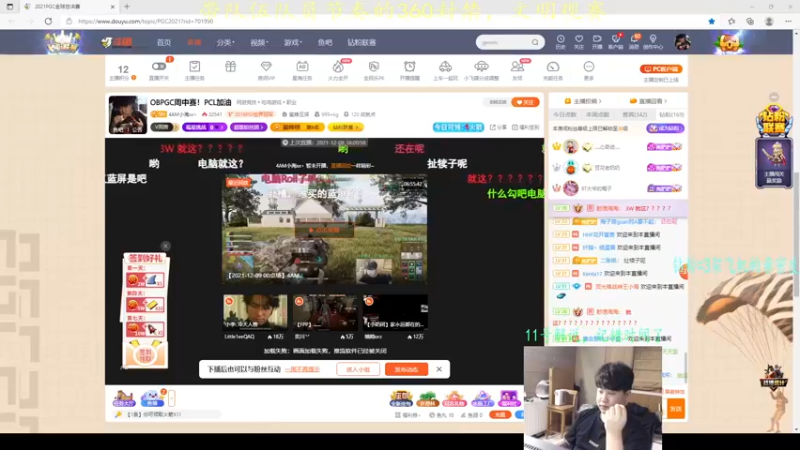Open the 鱼吧 nav item

pos(324,42)
